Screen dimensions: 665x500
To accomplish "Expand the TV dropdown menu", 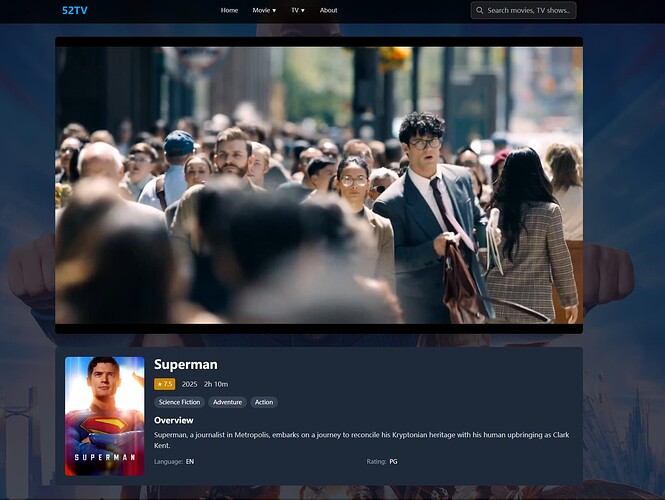I will pos(298,10).
